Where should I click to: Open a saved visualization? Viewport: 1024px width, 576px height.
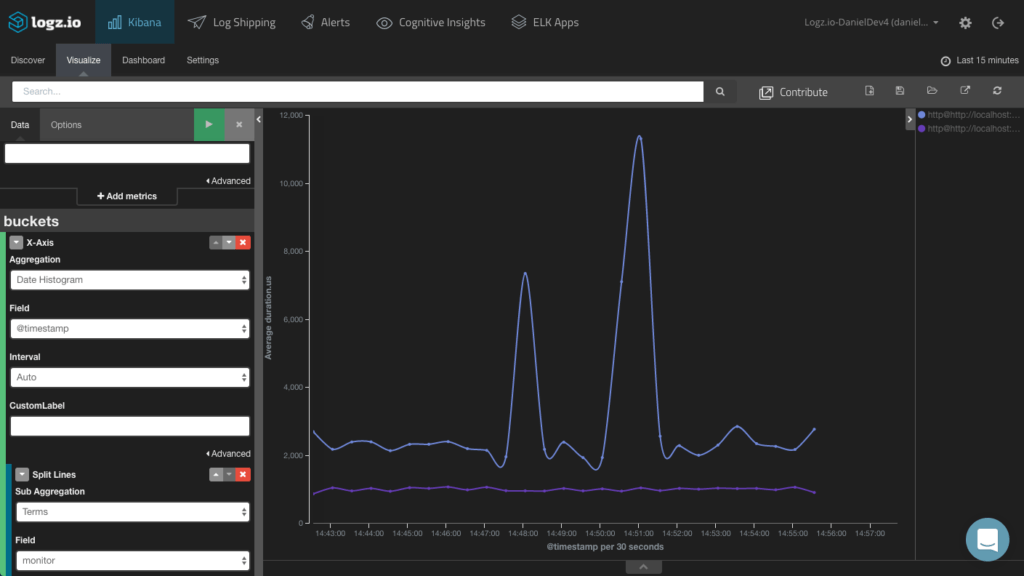coord(931,90)
